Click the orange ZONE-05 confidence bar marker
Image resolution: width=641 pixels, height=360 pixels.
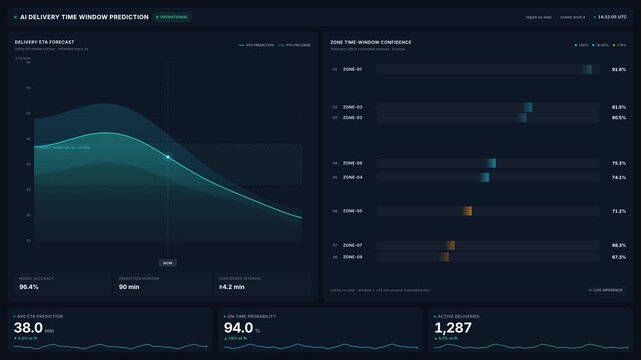468,211
